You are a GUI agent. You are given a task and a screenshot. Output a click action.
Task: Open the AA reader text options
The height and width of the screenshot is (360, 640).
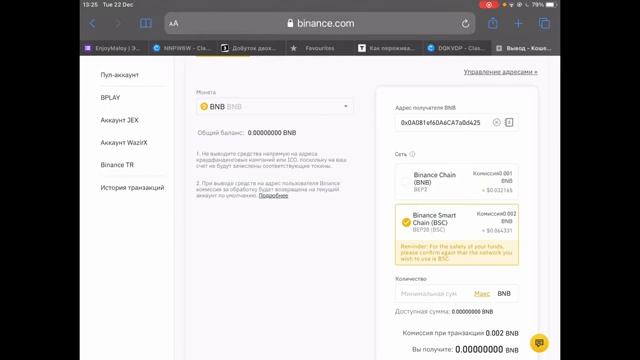point(173,24)
